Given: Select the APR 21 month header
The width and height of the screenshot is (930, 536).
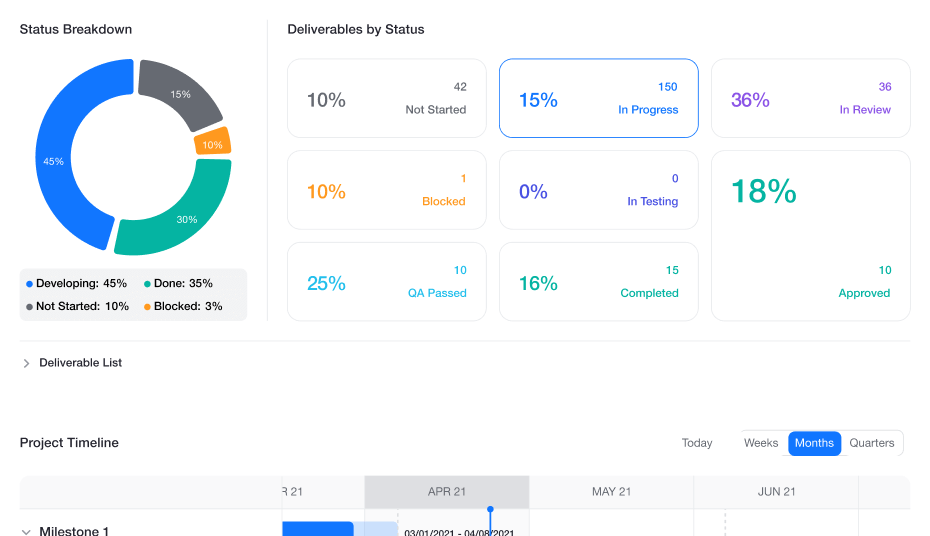Looking at the screenshot, I should (447, 492).
